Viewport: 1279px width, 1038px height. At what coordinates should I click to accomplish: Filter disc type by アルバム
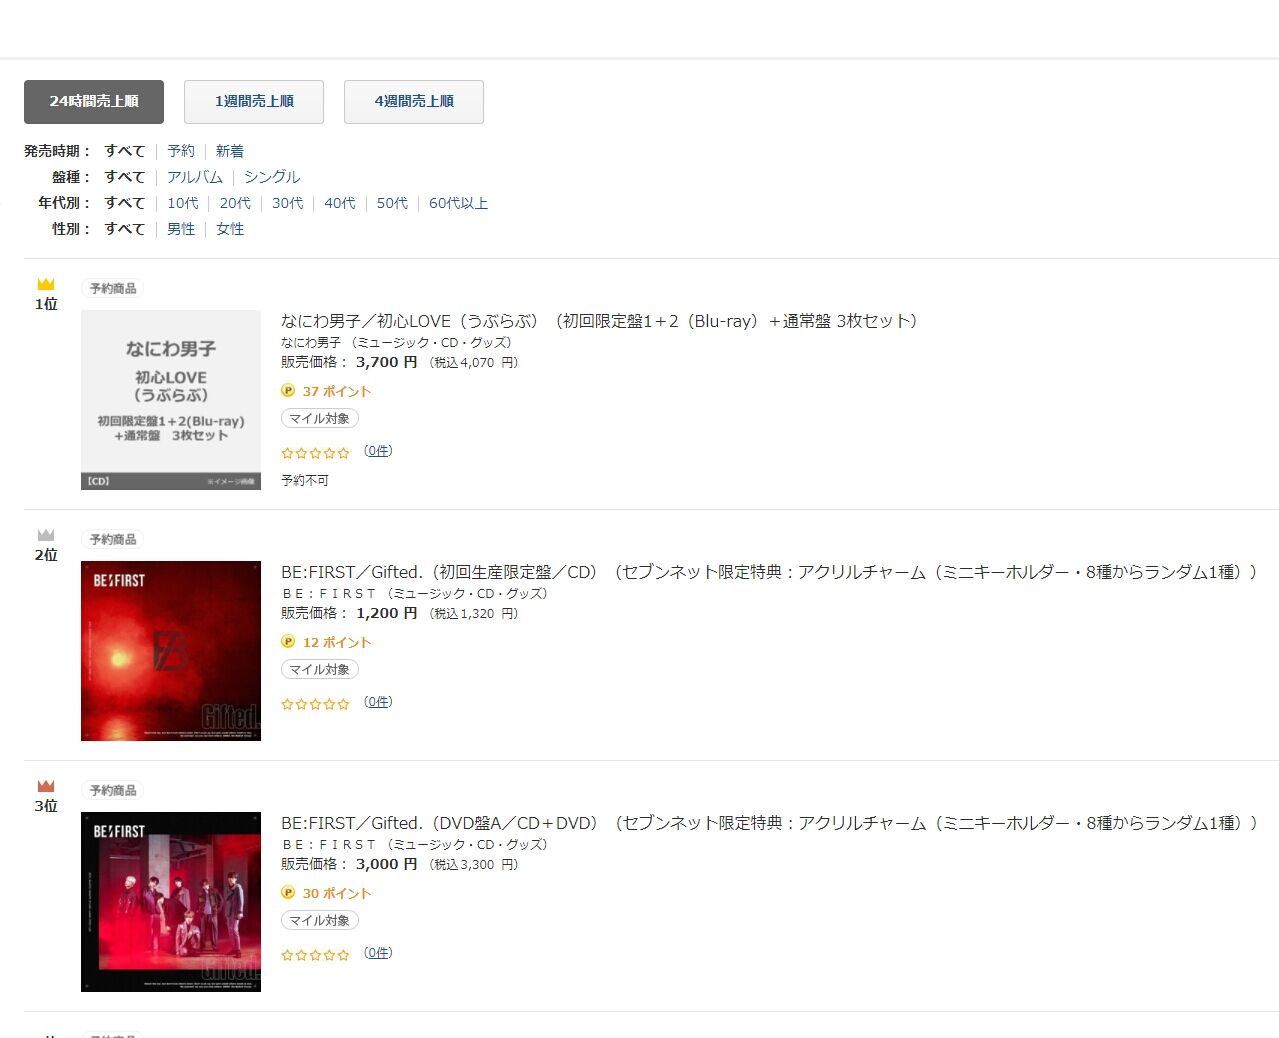pyautogui.click(x=195, y=177)
